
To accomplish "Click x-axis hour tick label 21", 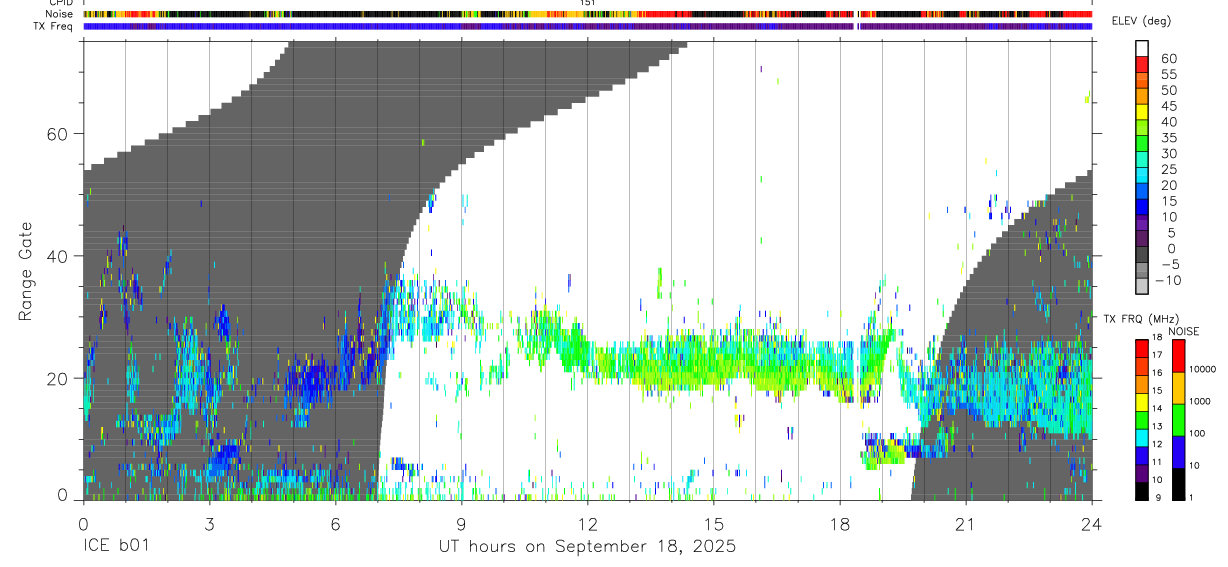I will (x=965, y=524).
